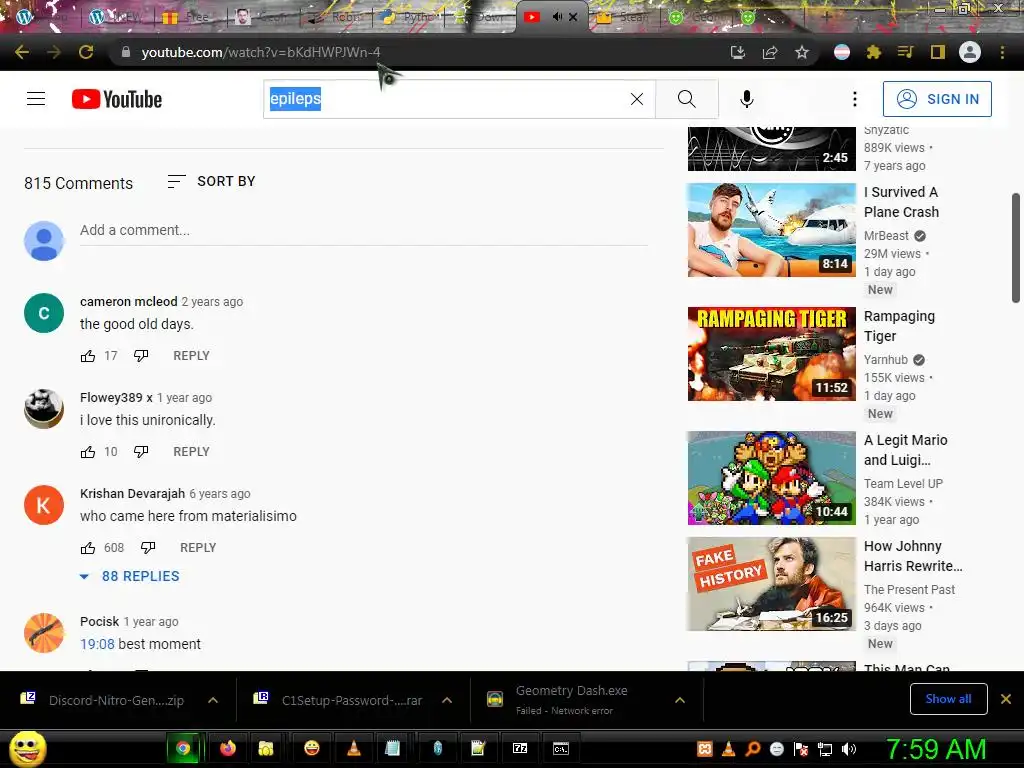The width and height of the screenshot is (1024, 768).
Task: Open 7-Zip from the taskbar
Action: click(520, 748)
